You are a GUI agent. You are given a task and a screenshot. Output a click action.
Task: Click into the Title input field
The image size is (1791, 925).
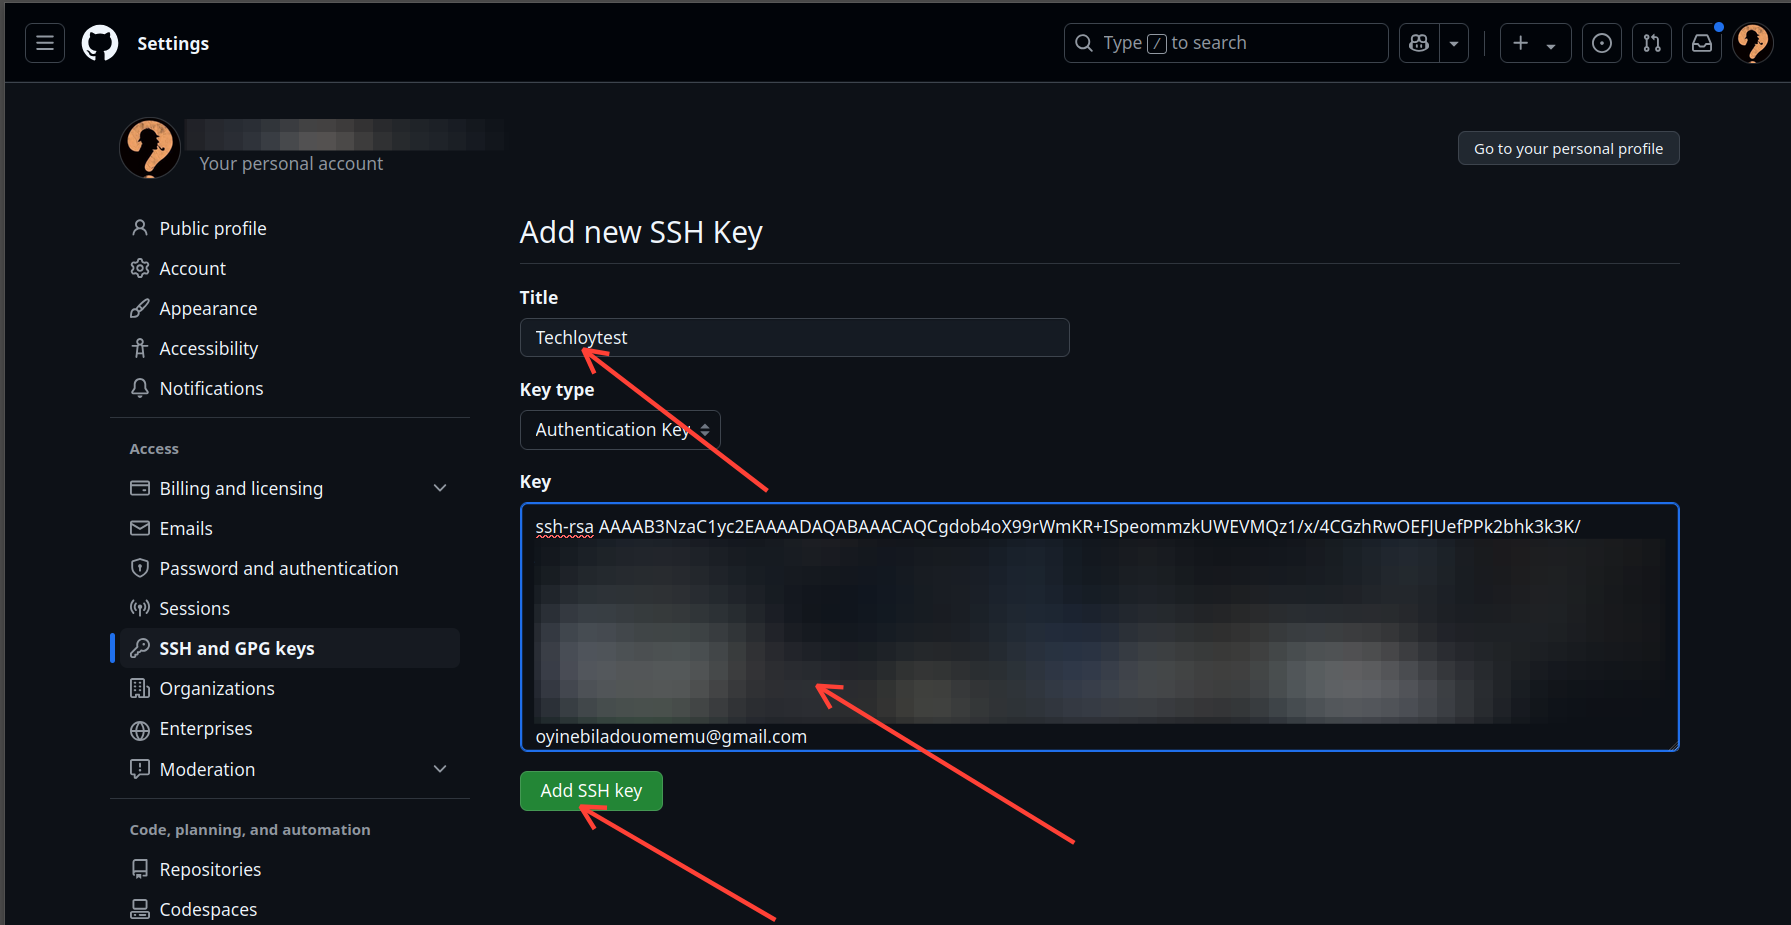click(794, 338)
